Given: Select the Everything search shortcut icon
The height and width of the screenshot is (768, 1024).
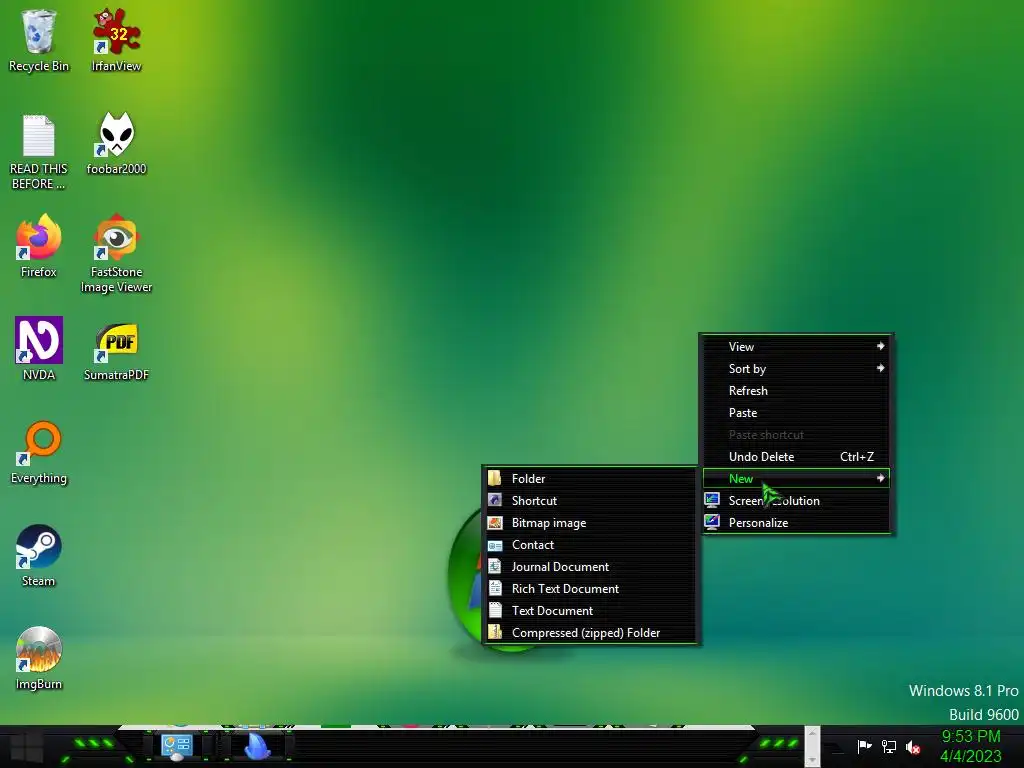Looking at the screenshot, I should coord(39,452).
